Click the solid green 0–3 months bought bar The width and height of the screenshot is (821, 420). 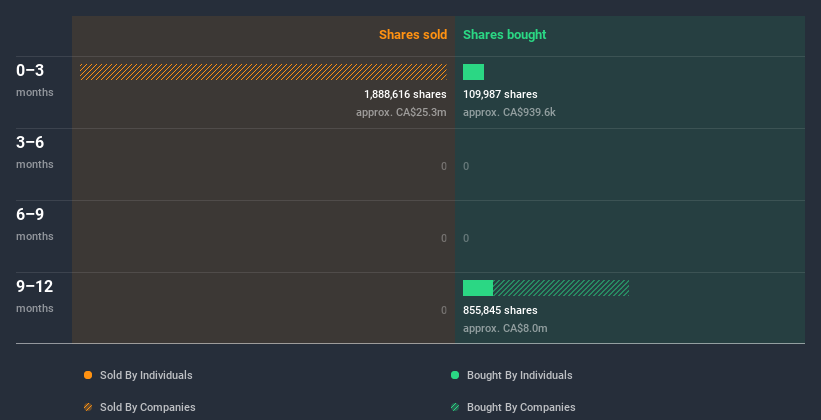click(473, 72)
